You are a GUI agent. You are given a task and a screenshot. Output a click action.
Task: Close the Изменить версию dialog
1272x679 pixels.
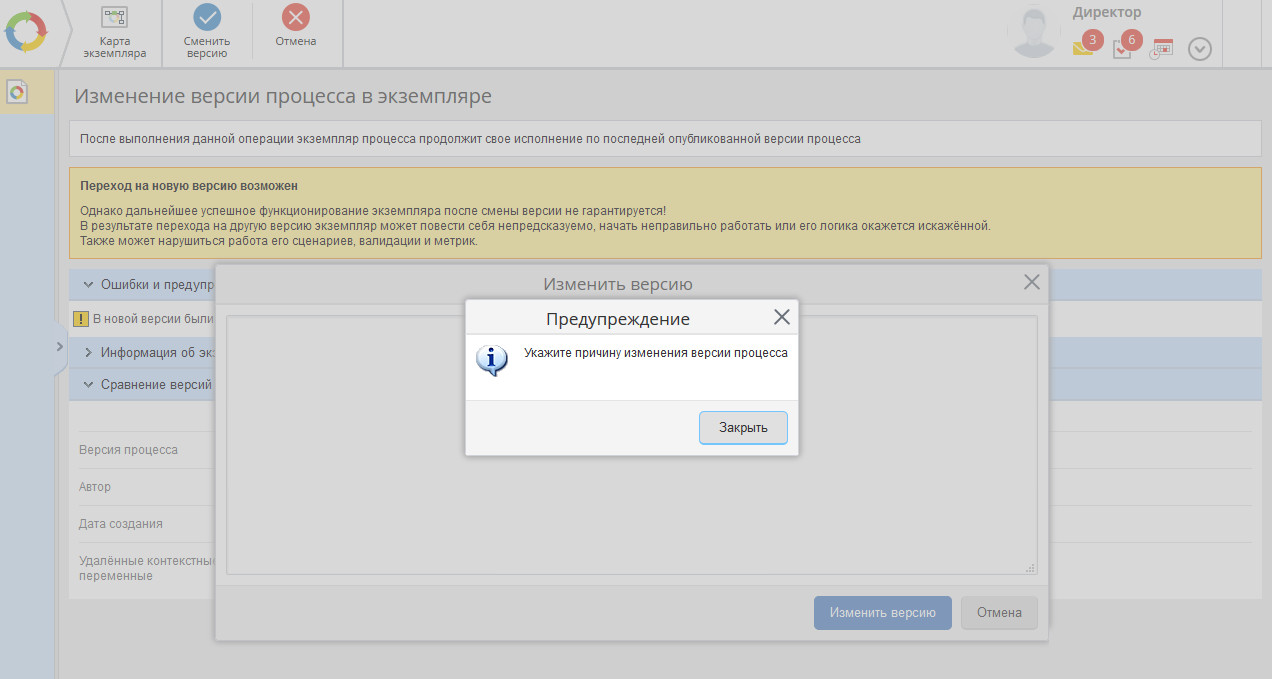(1032, 283)
